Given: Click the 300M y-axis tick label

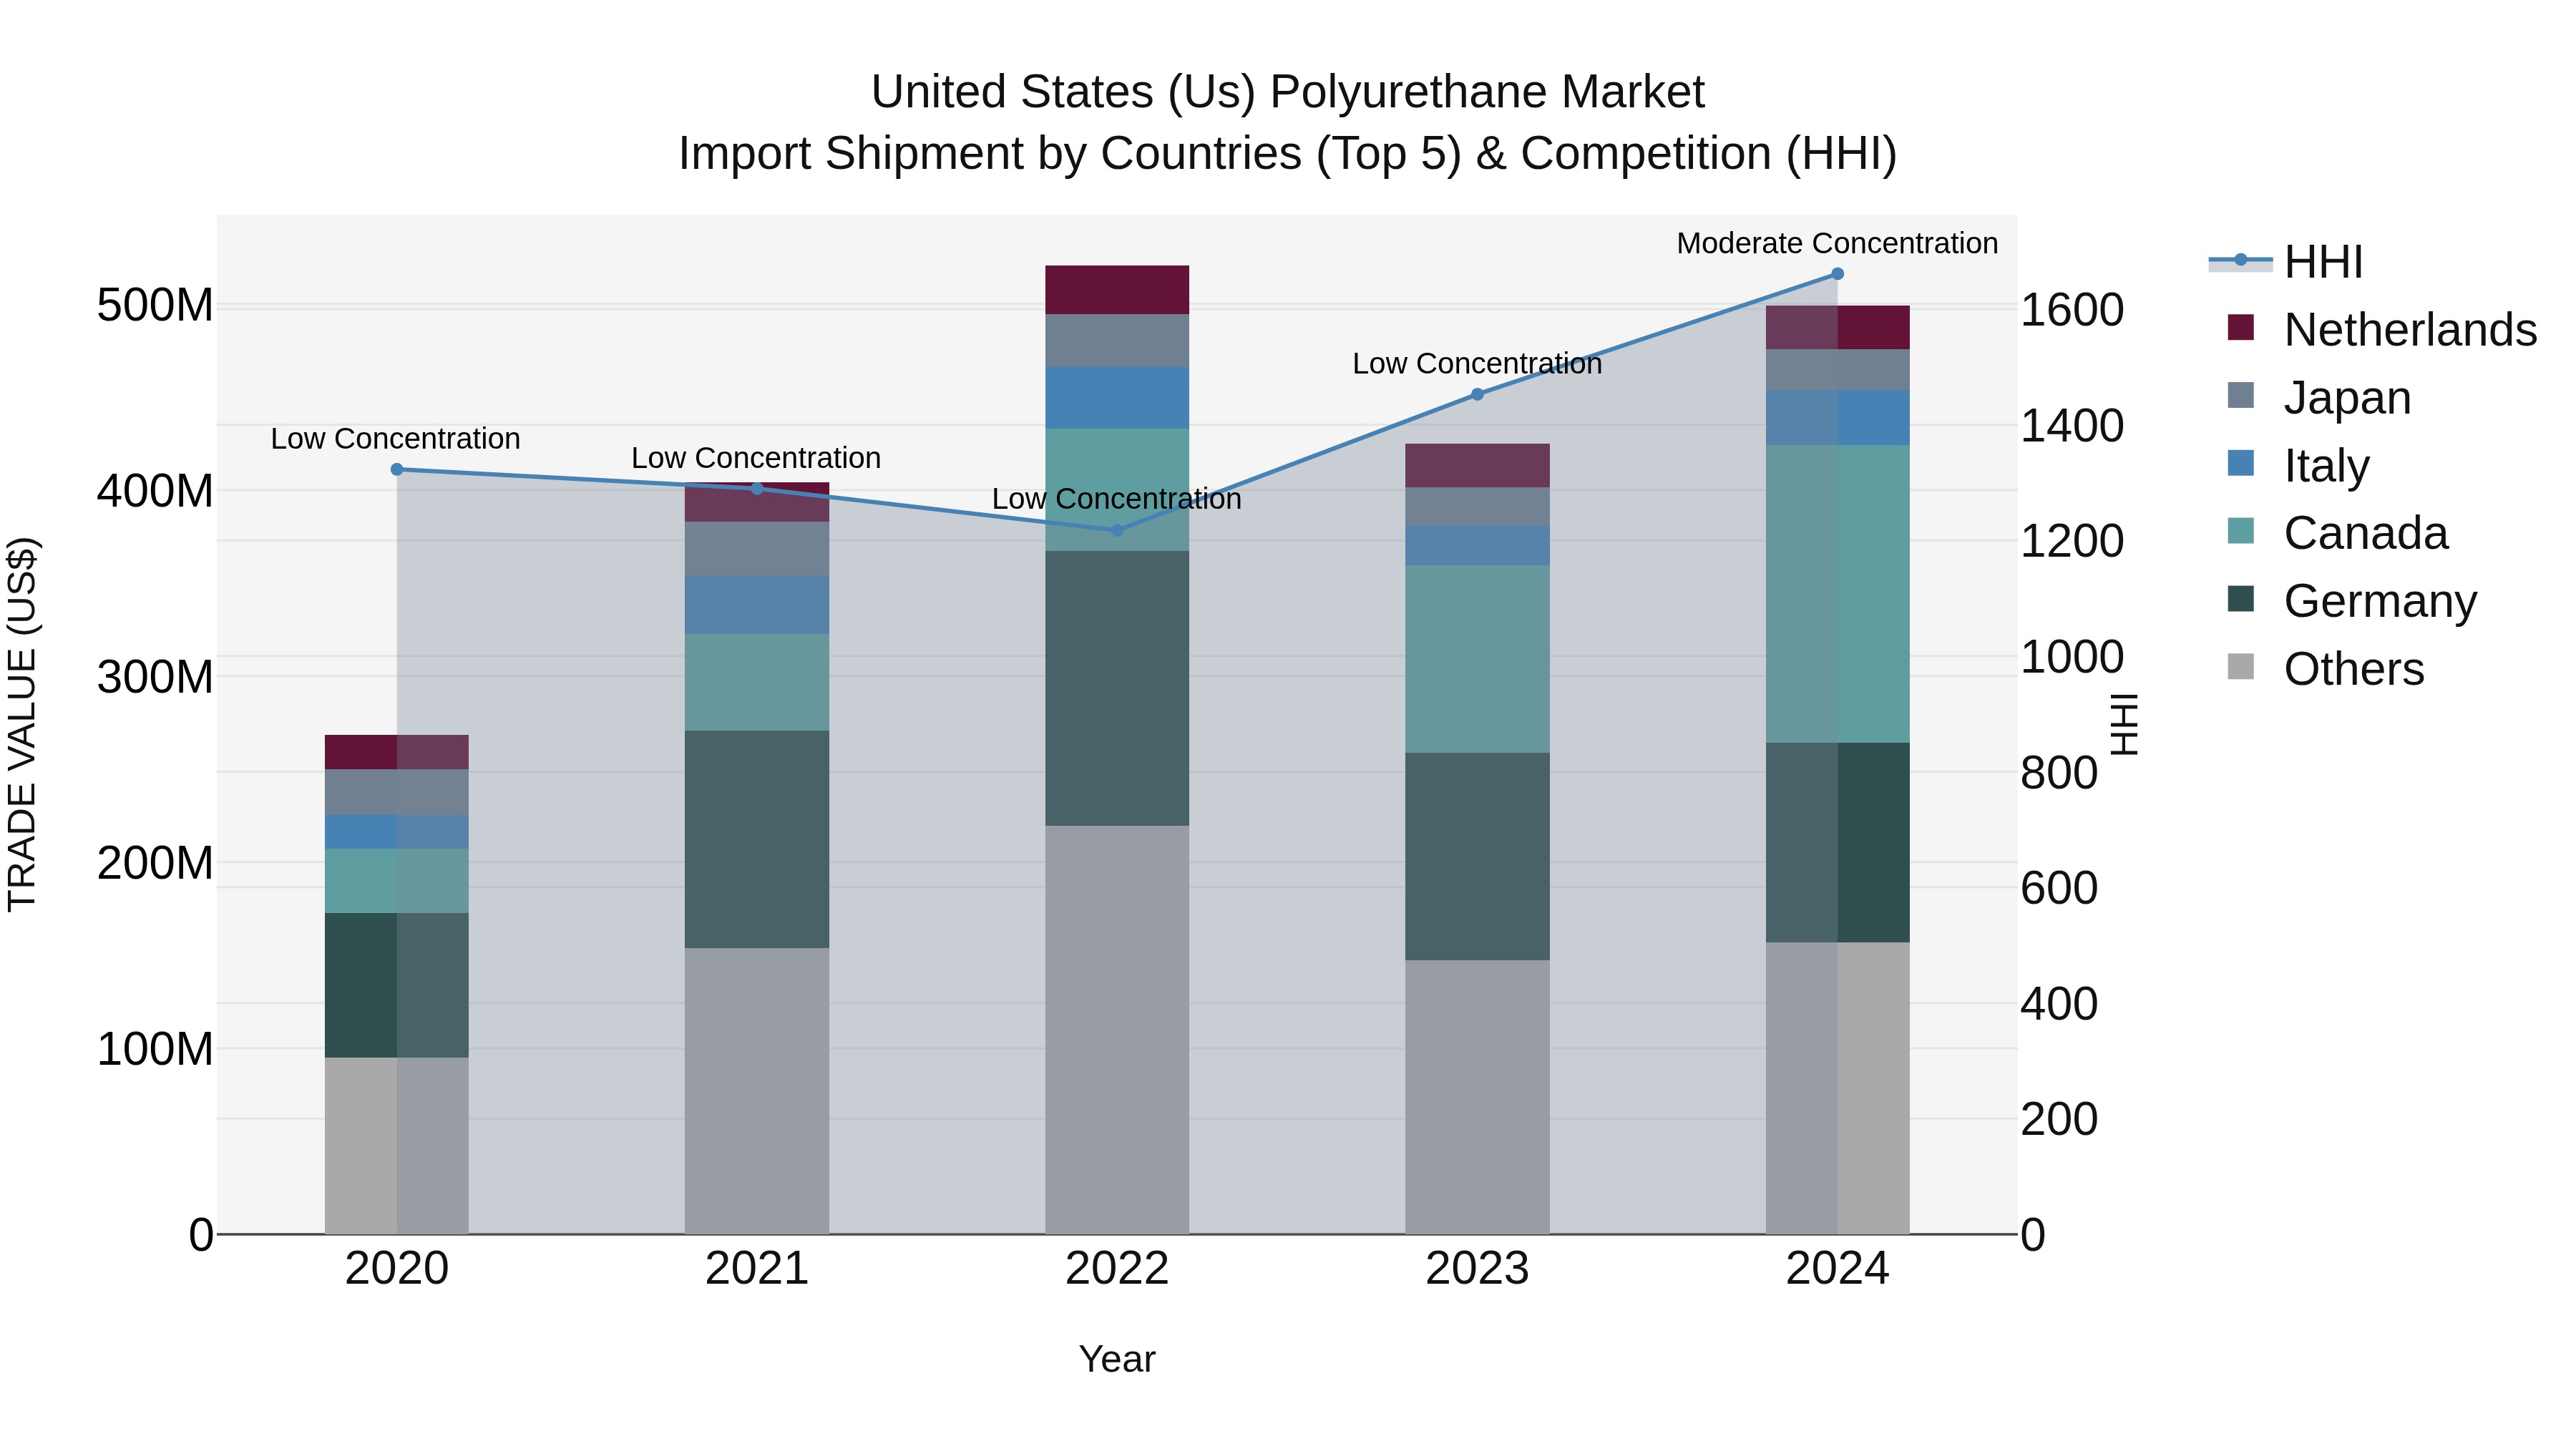Looking at the screenshot, I should tap(155, 677).
